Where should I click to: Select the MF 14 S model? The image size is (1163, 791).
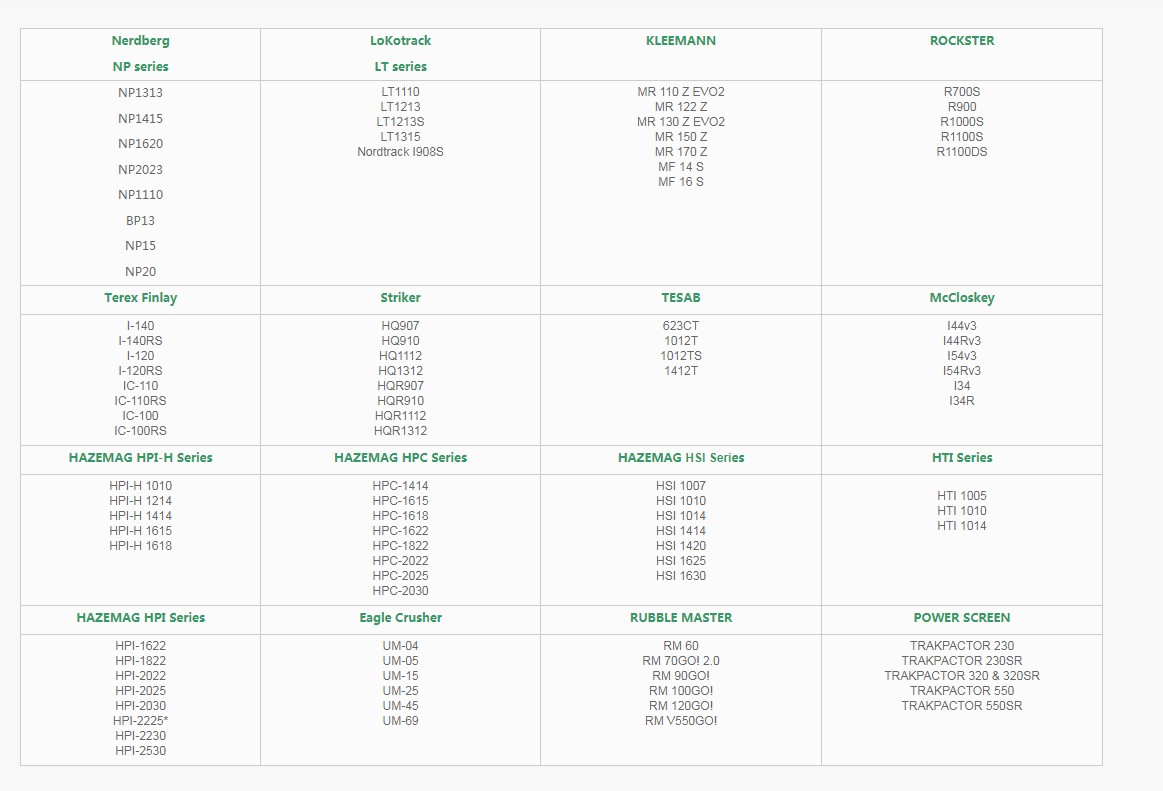pyautogui.click(x=681, y=167)
